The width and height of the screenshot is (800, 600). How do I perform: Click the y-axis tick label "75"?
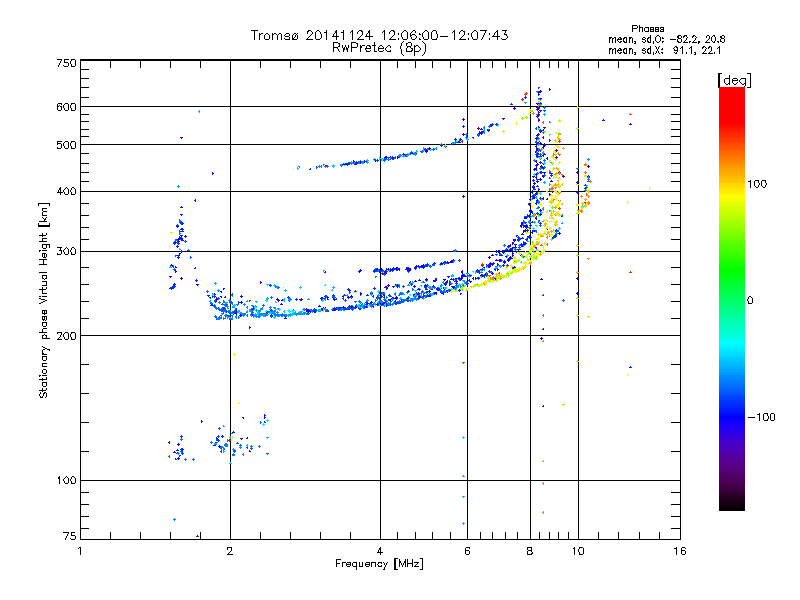pos(69,536)
